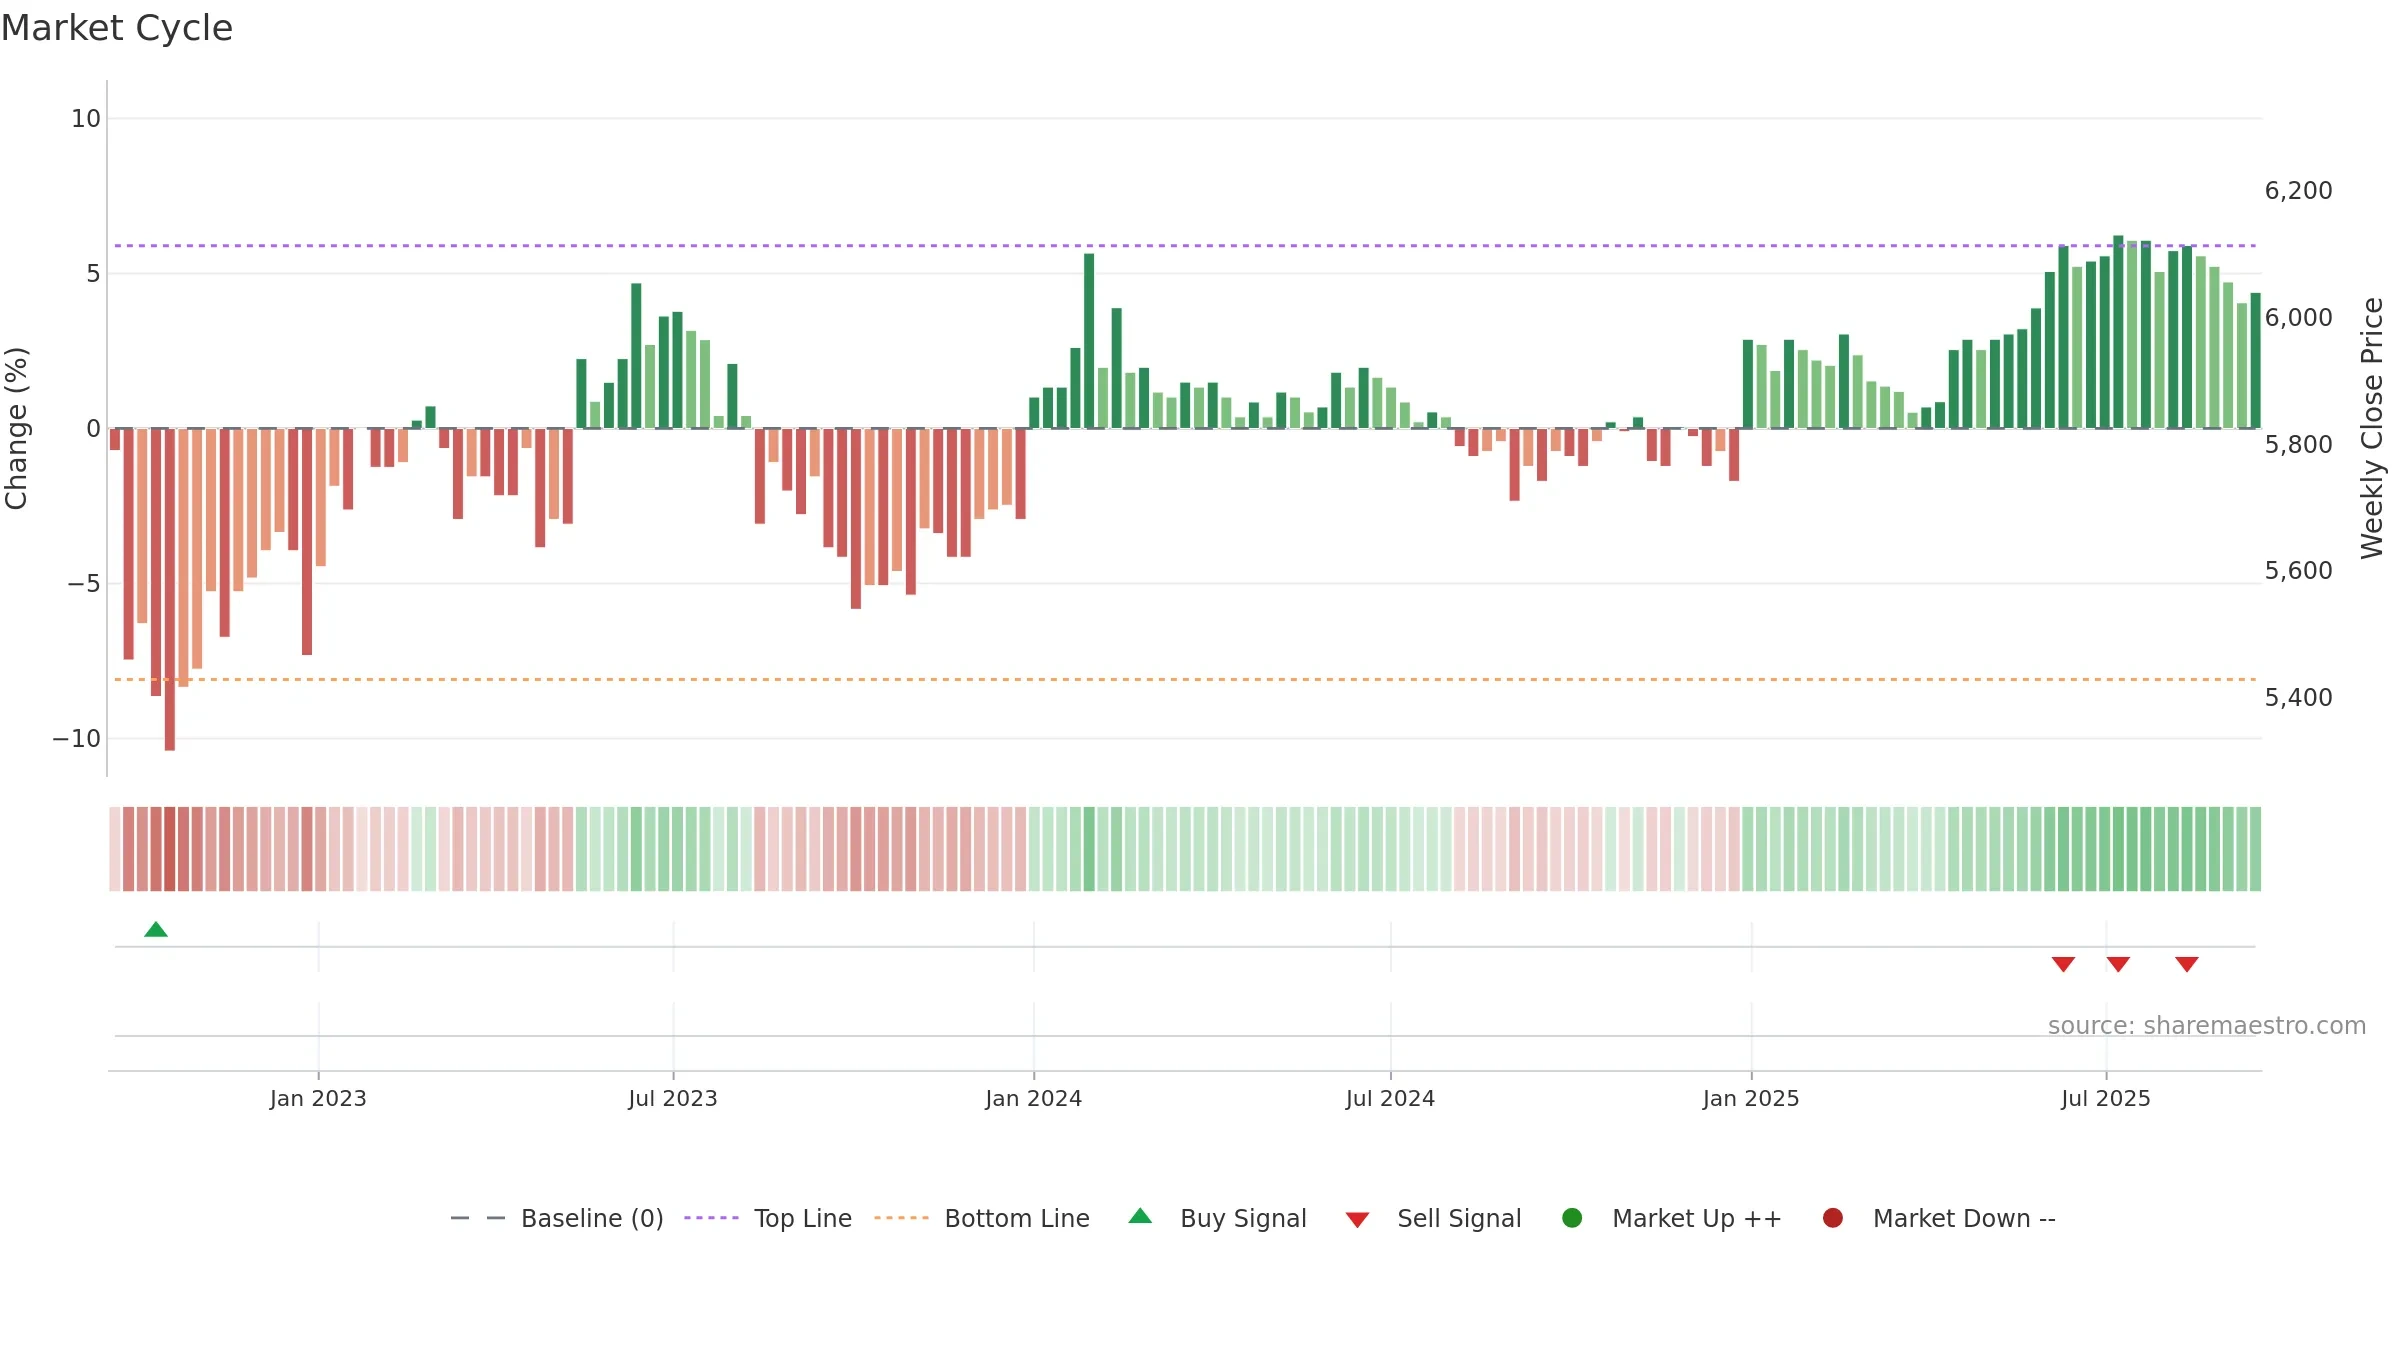Click the Jan 2024 axis label
The height and width of the screenshot is (1350, 2400).
click(1033, 1099)
